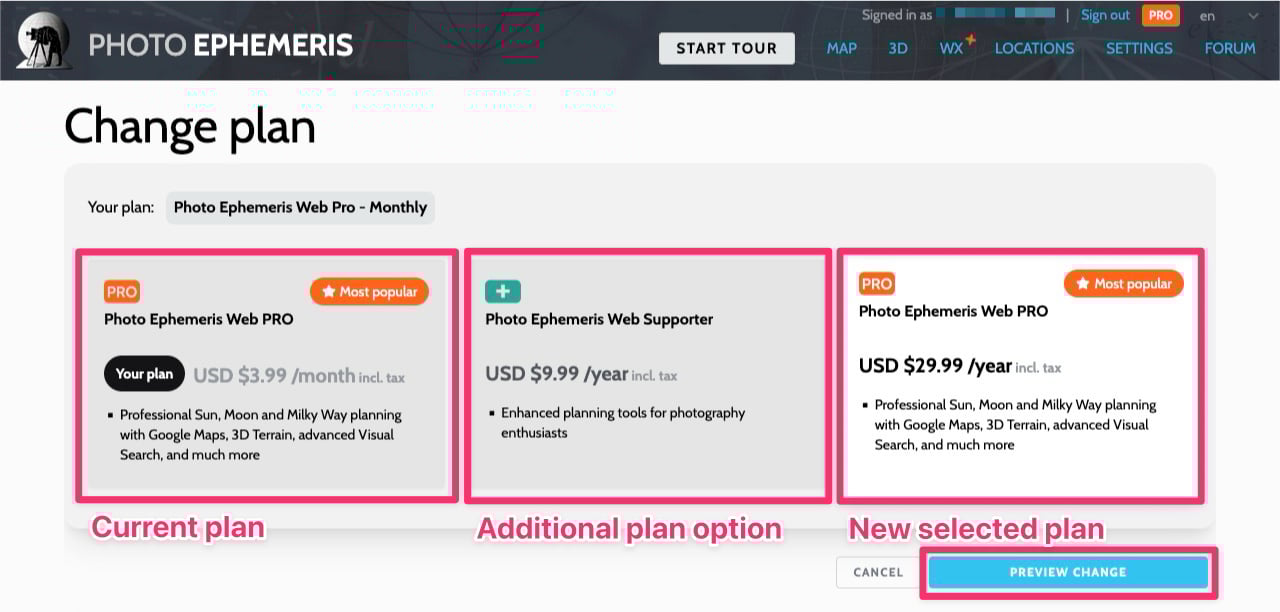1280x612 pixels.
Task: Open the en language dropdown
Action: tap(1208, 16)
